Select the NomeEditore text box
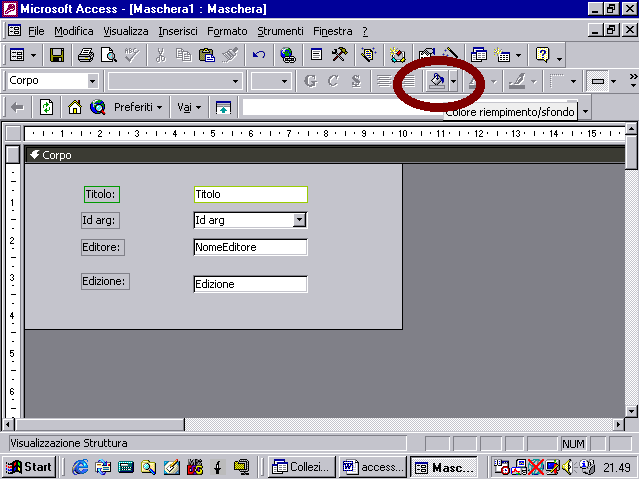 pyautogui.click(x=251, y=247)
